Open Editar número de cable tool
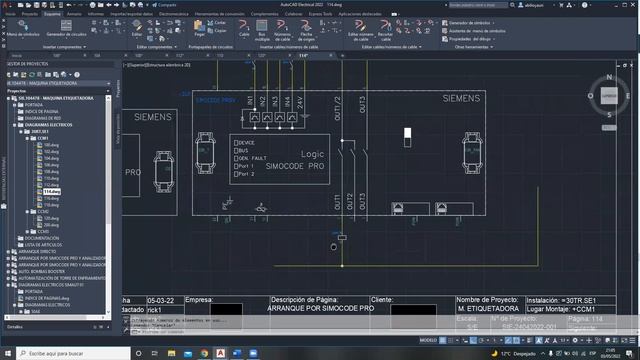Image resolution: width=640 pixels, height=360 pixels. [360, 30]
